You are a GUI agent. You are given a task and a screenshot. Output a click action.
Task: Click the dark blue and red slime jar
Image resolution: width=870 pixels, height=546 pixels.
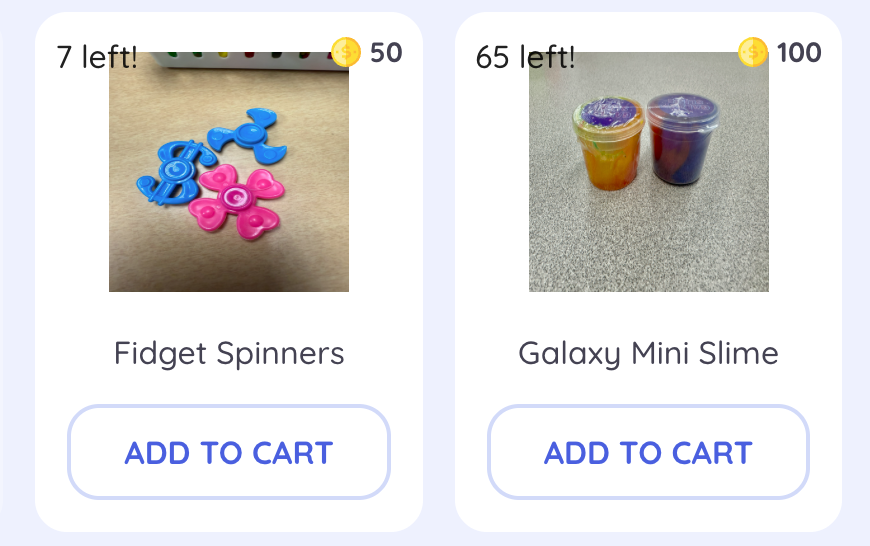(682, 145)
